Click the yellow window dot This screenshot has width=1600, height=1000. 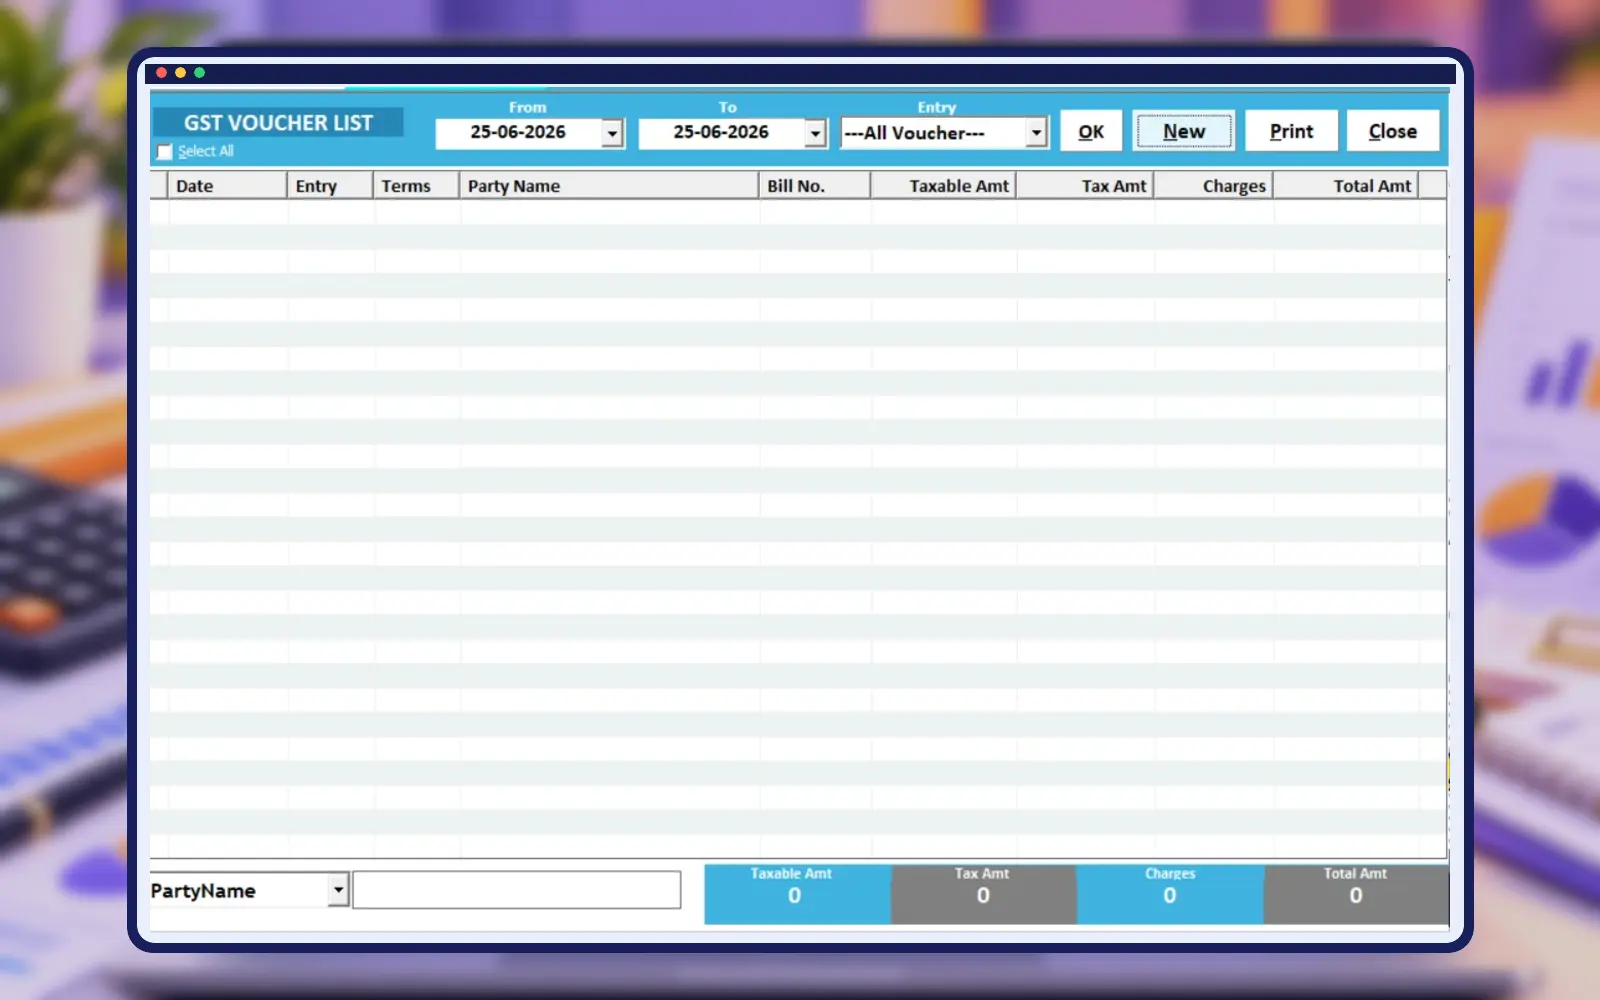(x=180, y=73)
